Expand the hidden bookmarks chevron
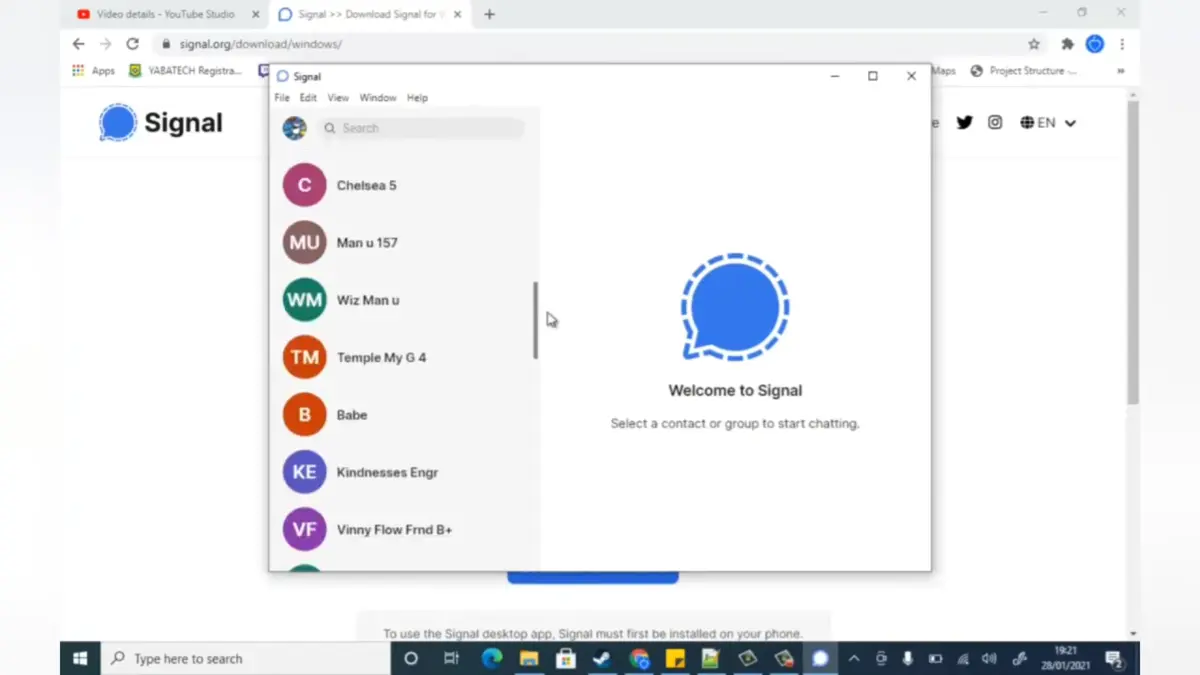This screenshot has height=675, width=1200. pyautogui.click(x=1120, y=71)
